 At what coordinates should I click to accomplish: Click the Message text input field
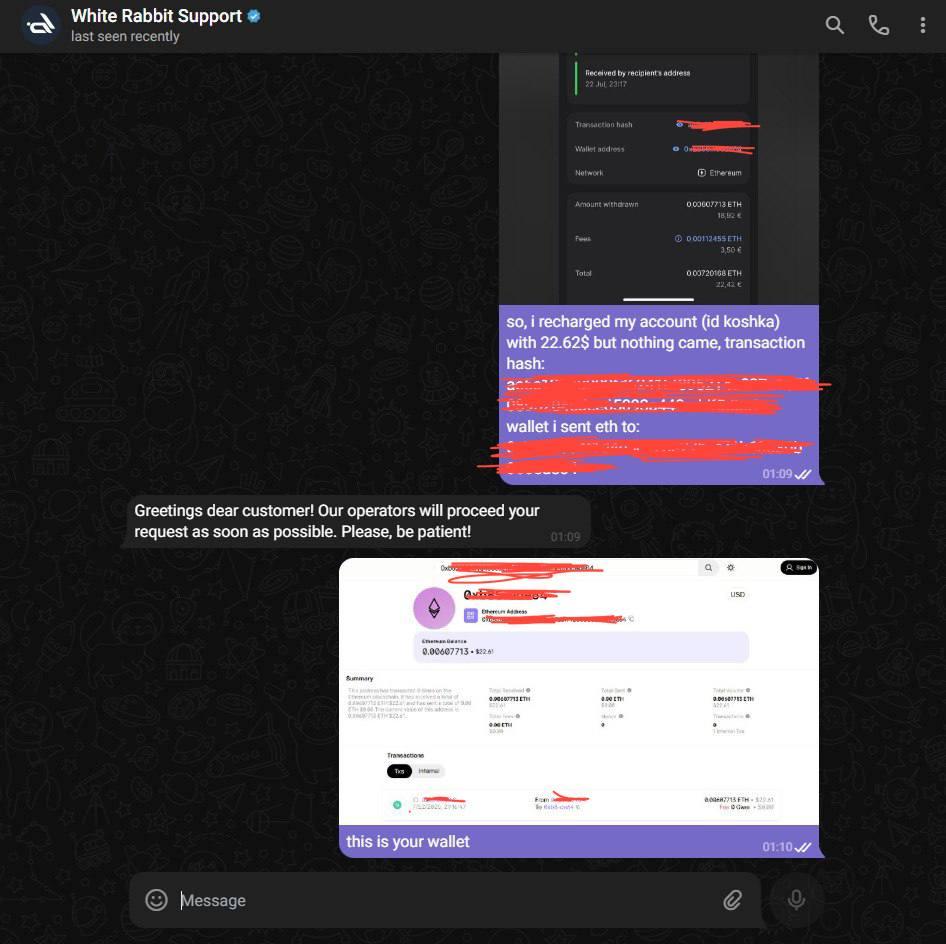pos(440,900)
